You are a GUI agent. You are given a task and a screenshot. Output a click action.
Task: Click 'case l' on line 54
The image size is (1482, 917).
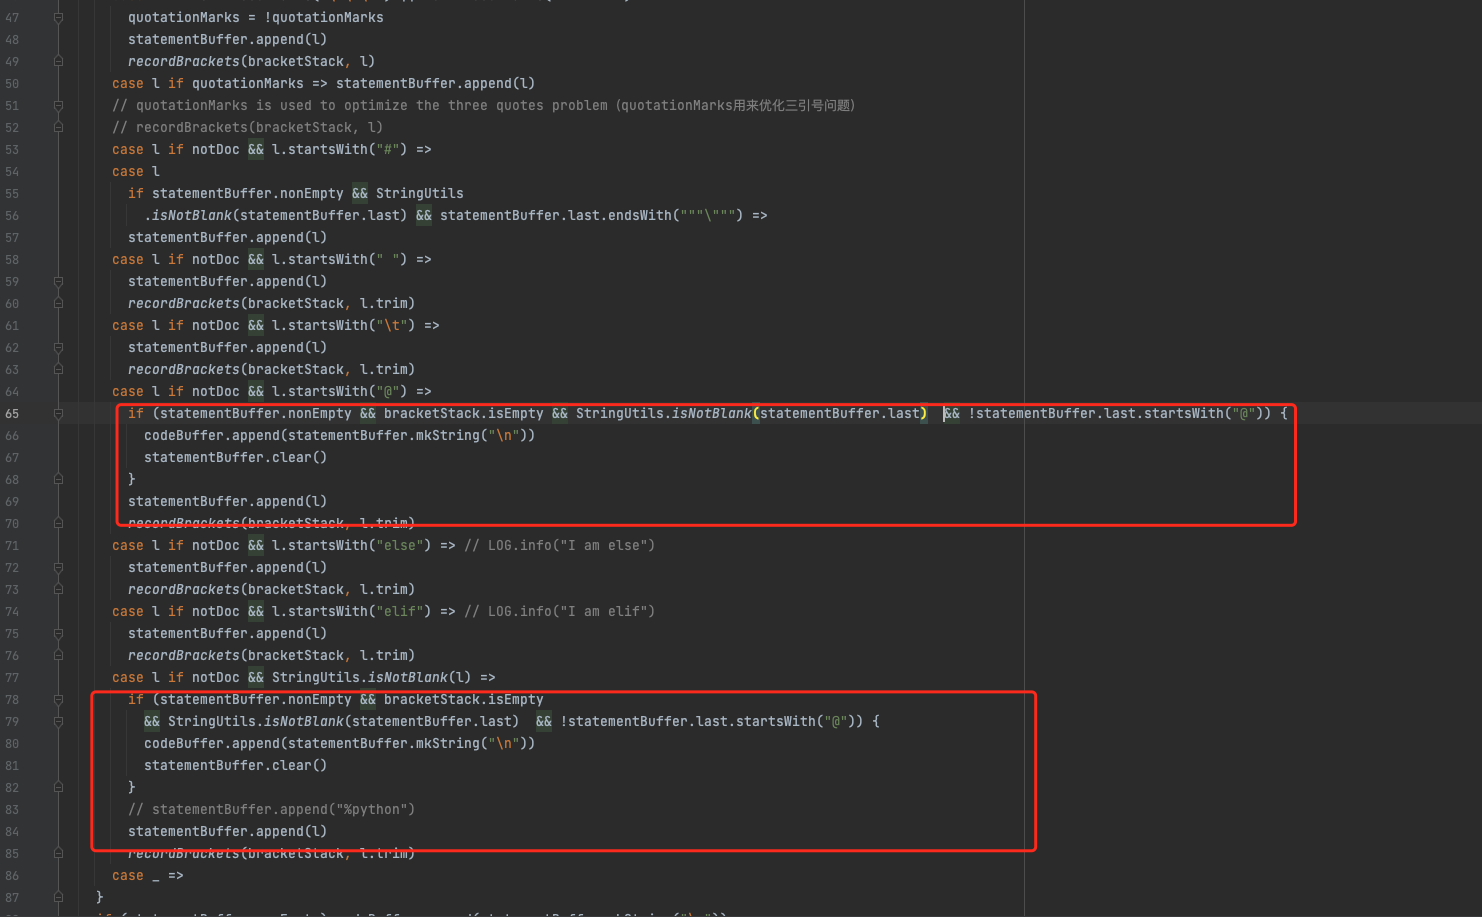[136, 172]
